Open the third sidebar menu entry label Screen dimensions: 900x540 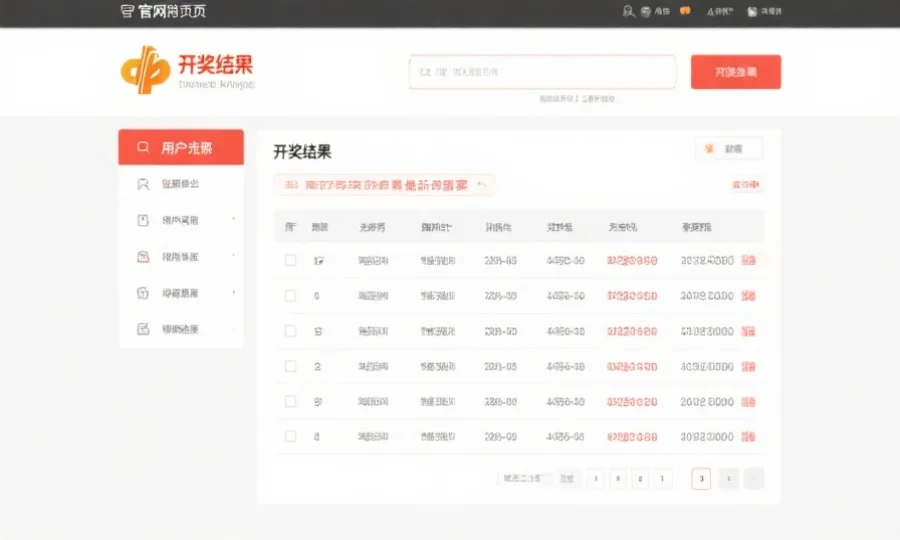tap(180, 257)
